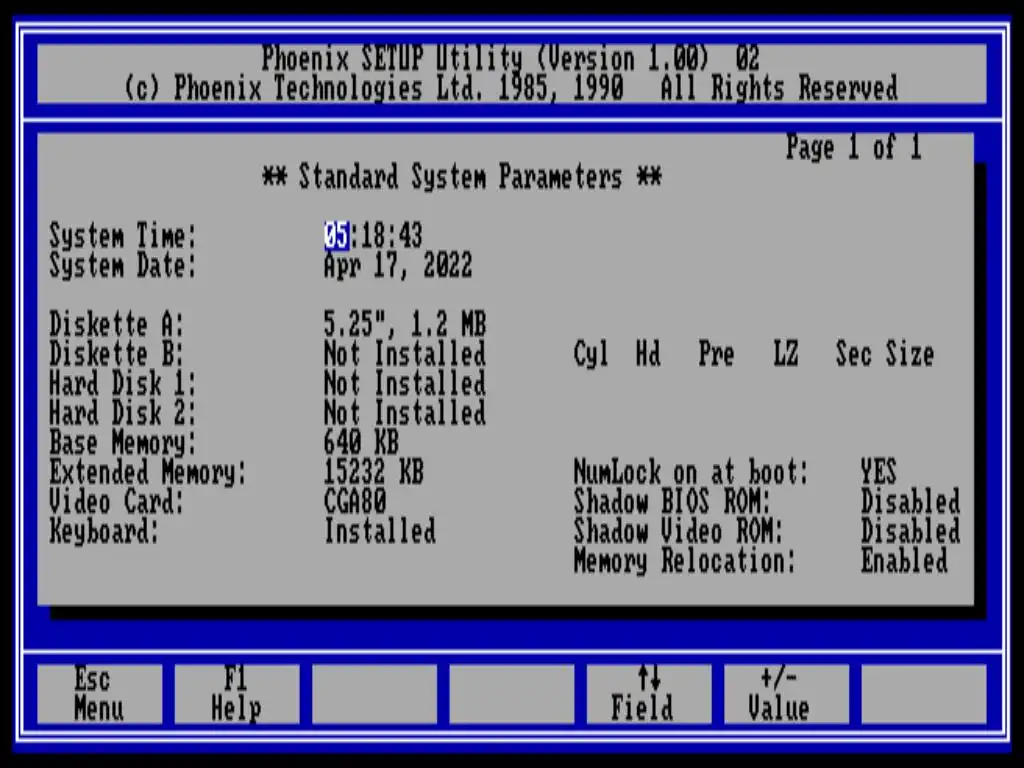
Task: Click the Standard System Parameters heading
Action: (462, 177)
